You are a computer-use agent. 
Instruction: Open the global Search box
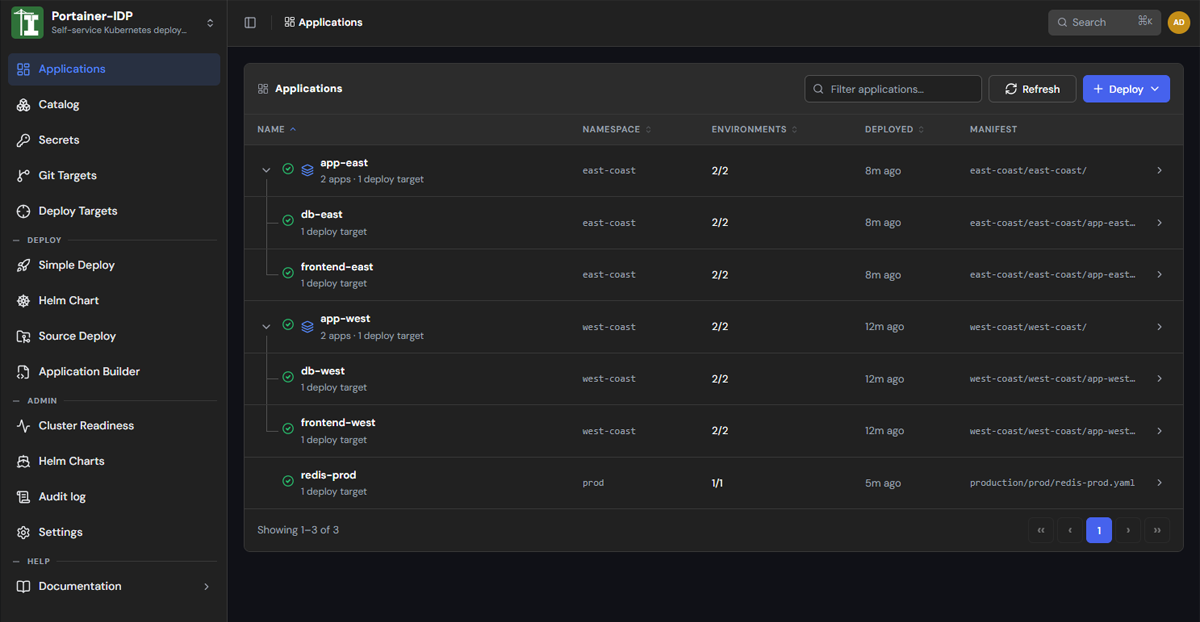pyautogui.click(x=1104, y=22)
